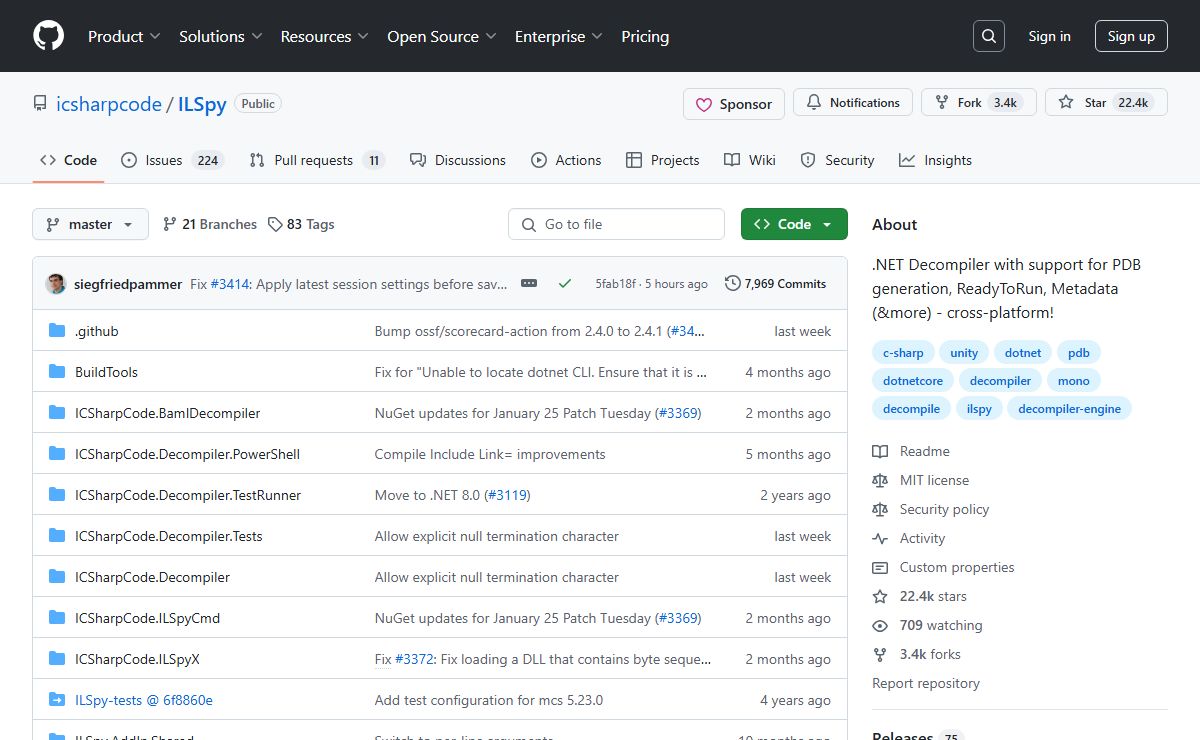The height and width of the screenshot is (740, 1200).
Task: Click the MIT license scale icon
Action: click(880, 481)
